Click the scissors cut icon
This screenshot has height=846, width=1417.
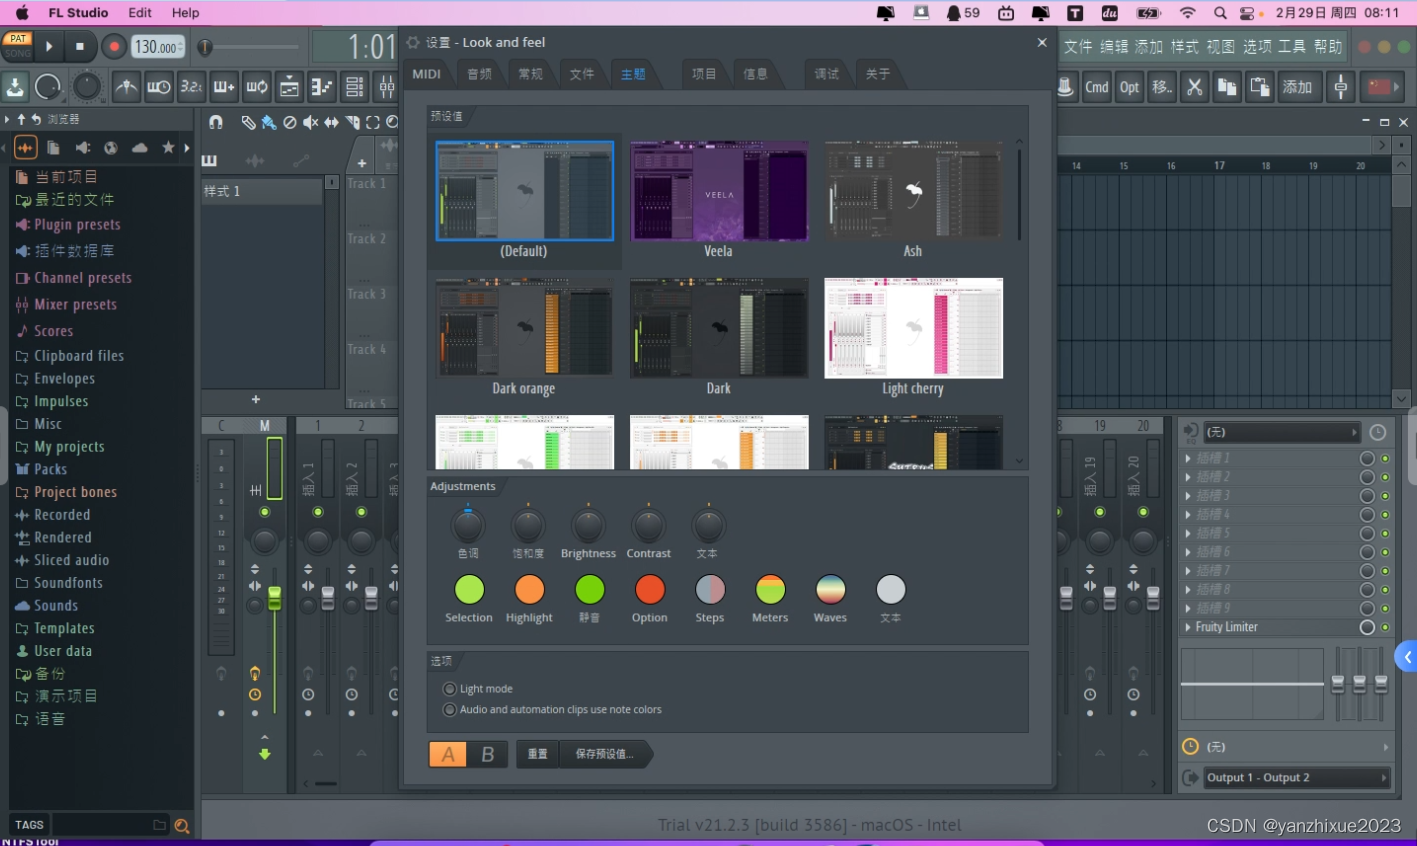(x=1194, y=87)
